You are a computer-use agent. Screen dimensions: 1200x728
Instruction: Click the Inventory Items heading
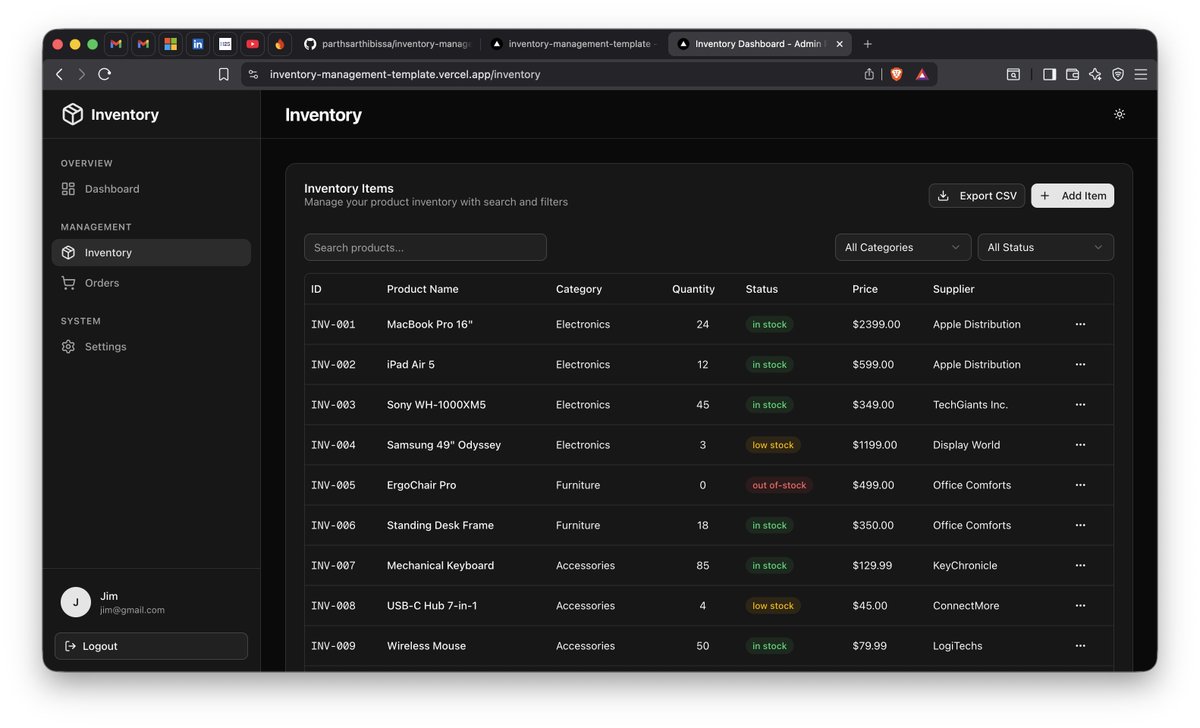tap(349, 188)
